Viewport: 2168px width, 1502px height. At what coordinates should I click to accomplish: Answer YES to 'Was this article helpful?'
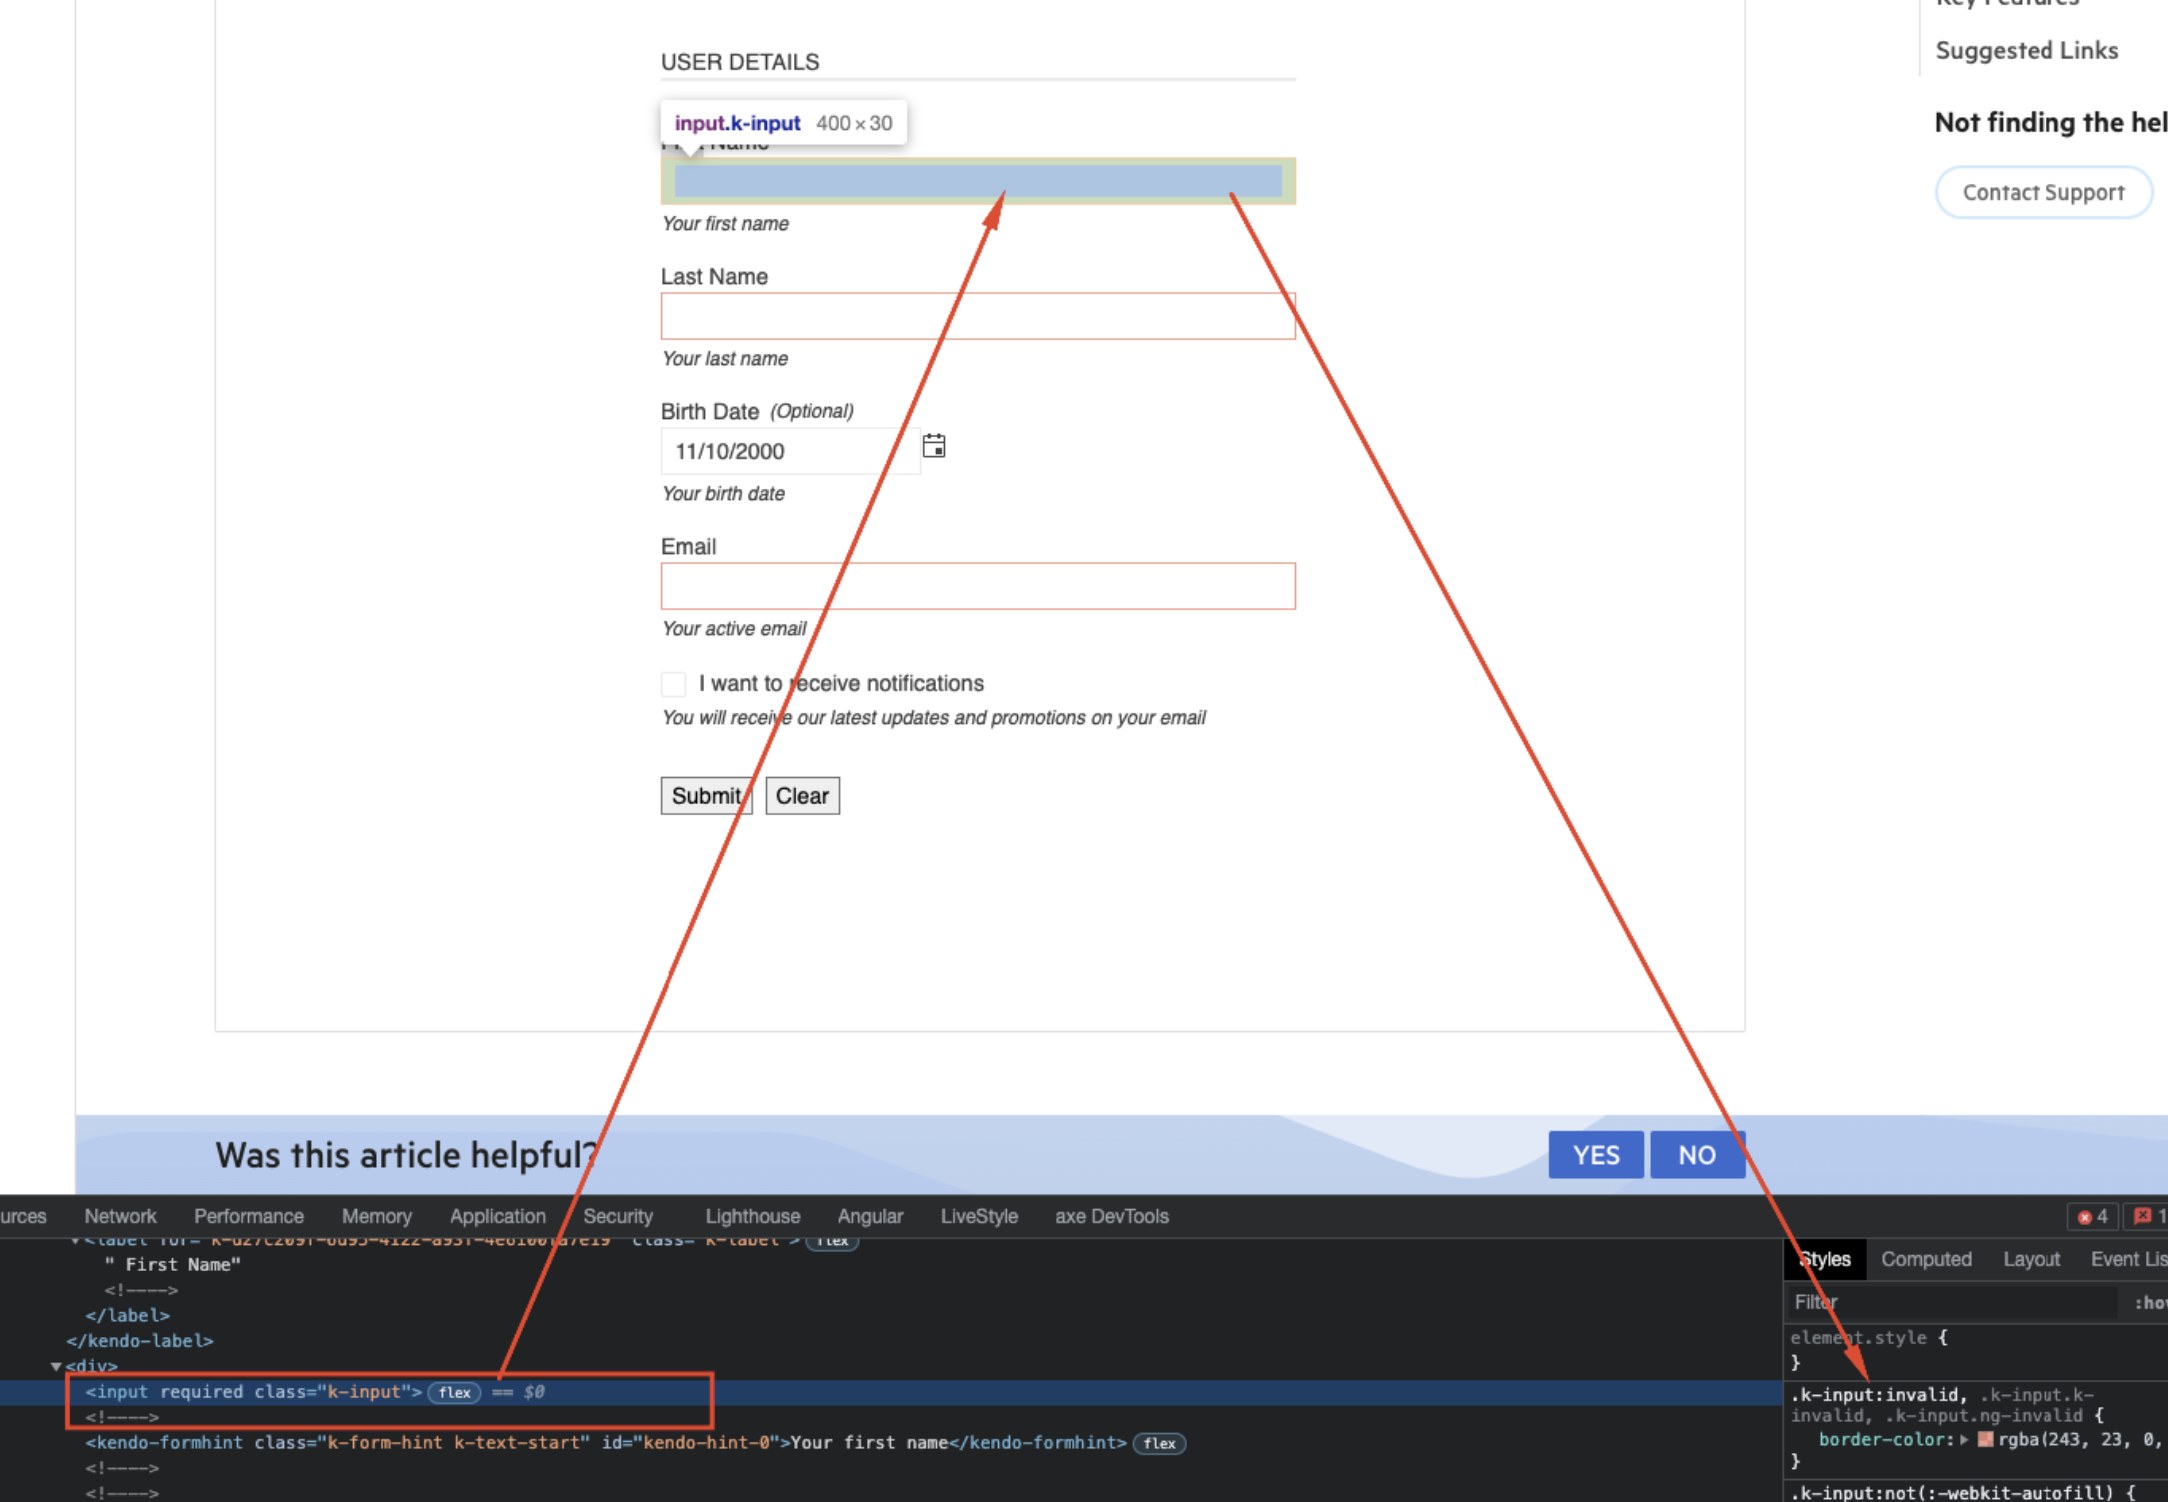[1595, 1155]
